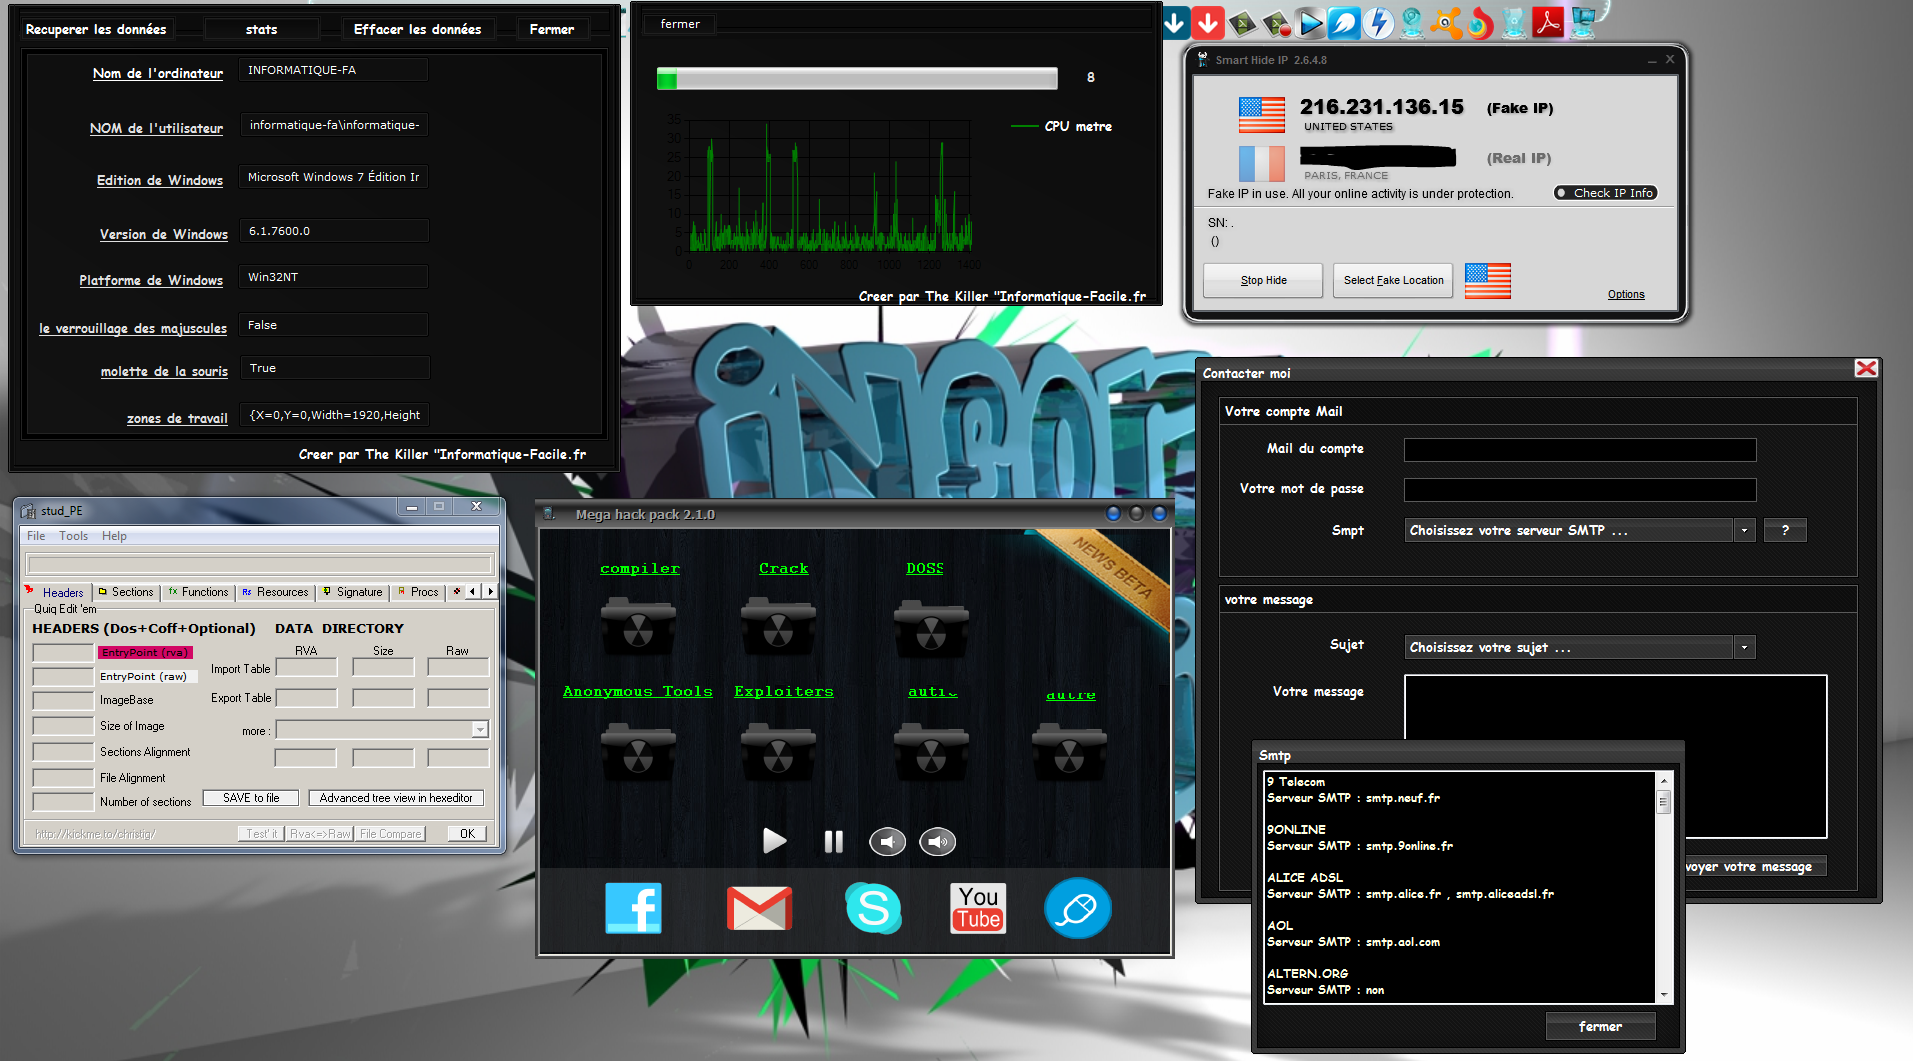
Task: Open the Anonymous Tools folder icon
Action: [x=638, y=752]
